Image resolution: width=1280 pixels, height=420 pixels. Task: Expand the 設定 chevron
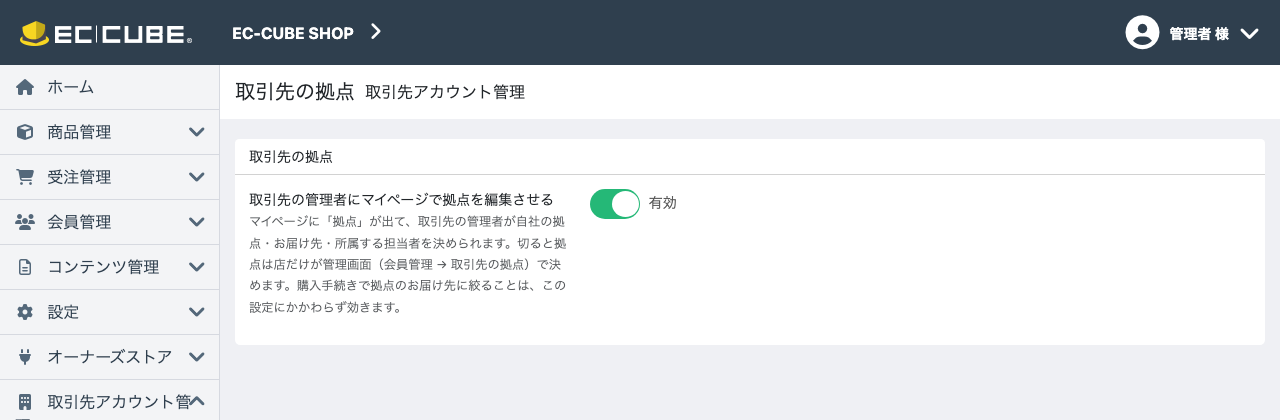pyautogui.click(x=197, y=312)
